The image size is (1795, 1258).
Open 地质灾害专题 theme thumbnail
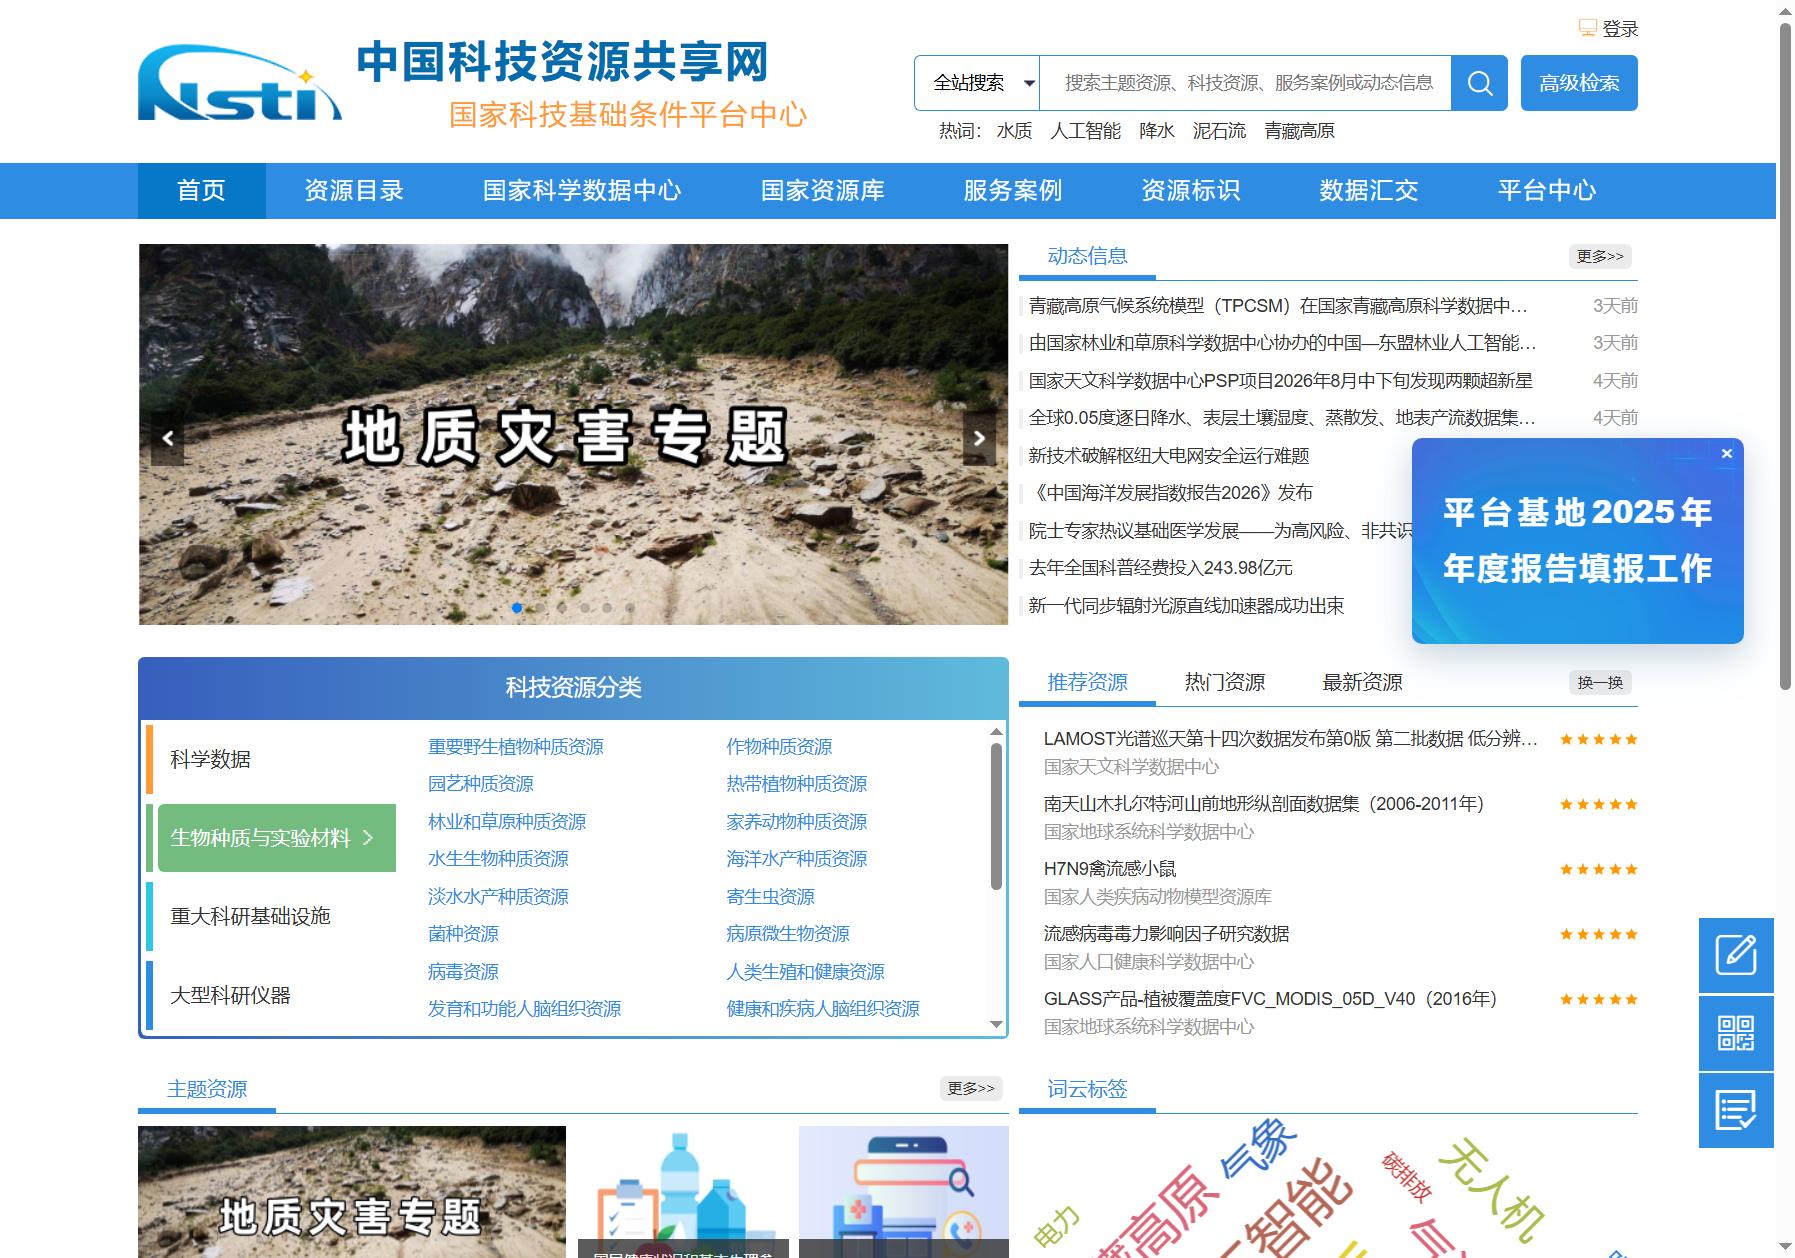(x=352, y=1192)
